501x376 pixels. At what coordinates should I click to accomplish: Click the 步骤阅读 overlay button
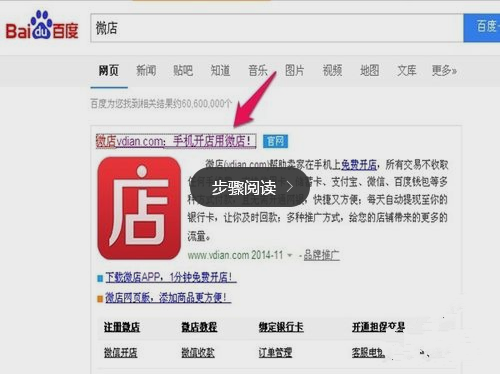pyautogui.click(x=250, y=187)
